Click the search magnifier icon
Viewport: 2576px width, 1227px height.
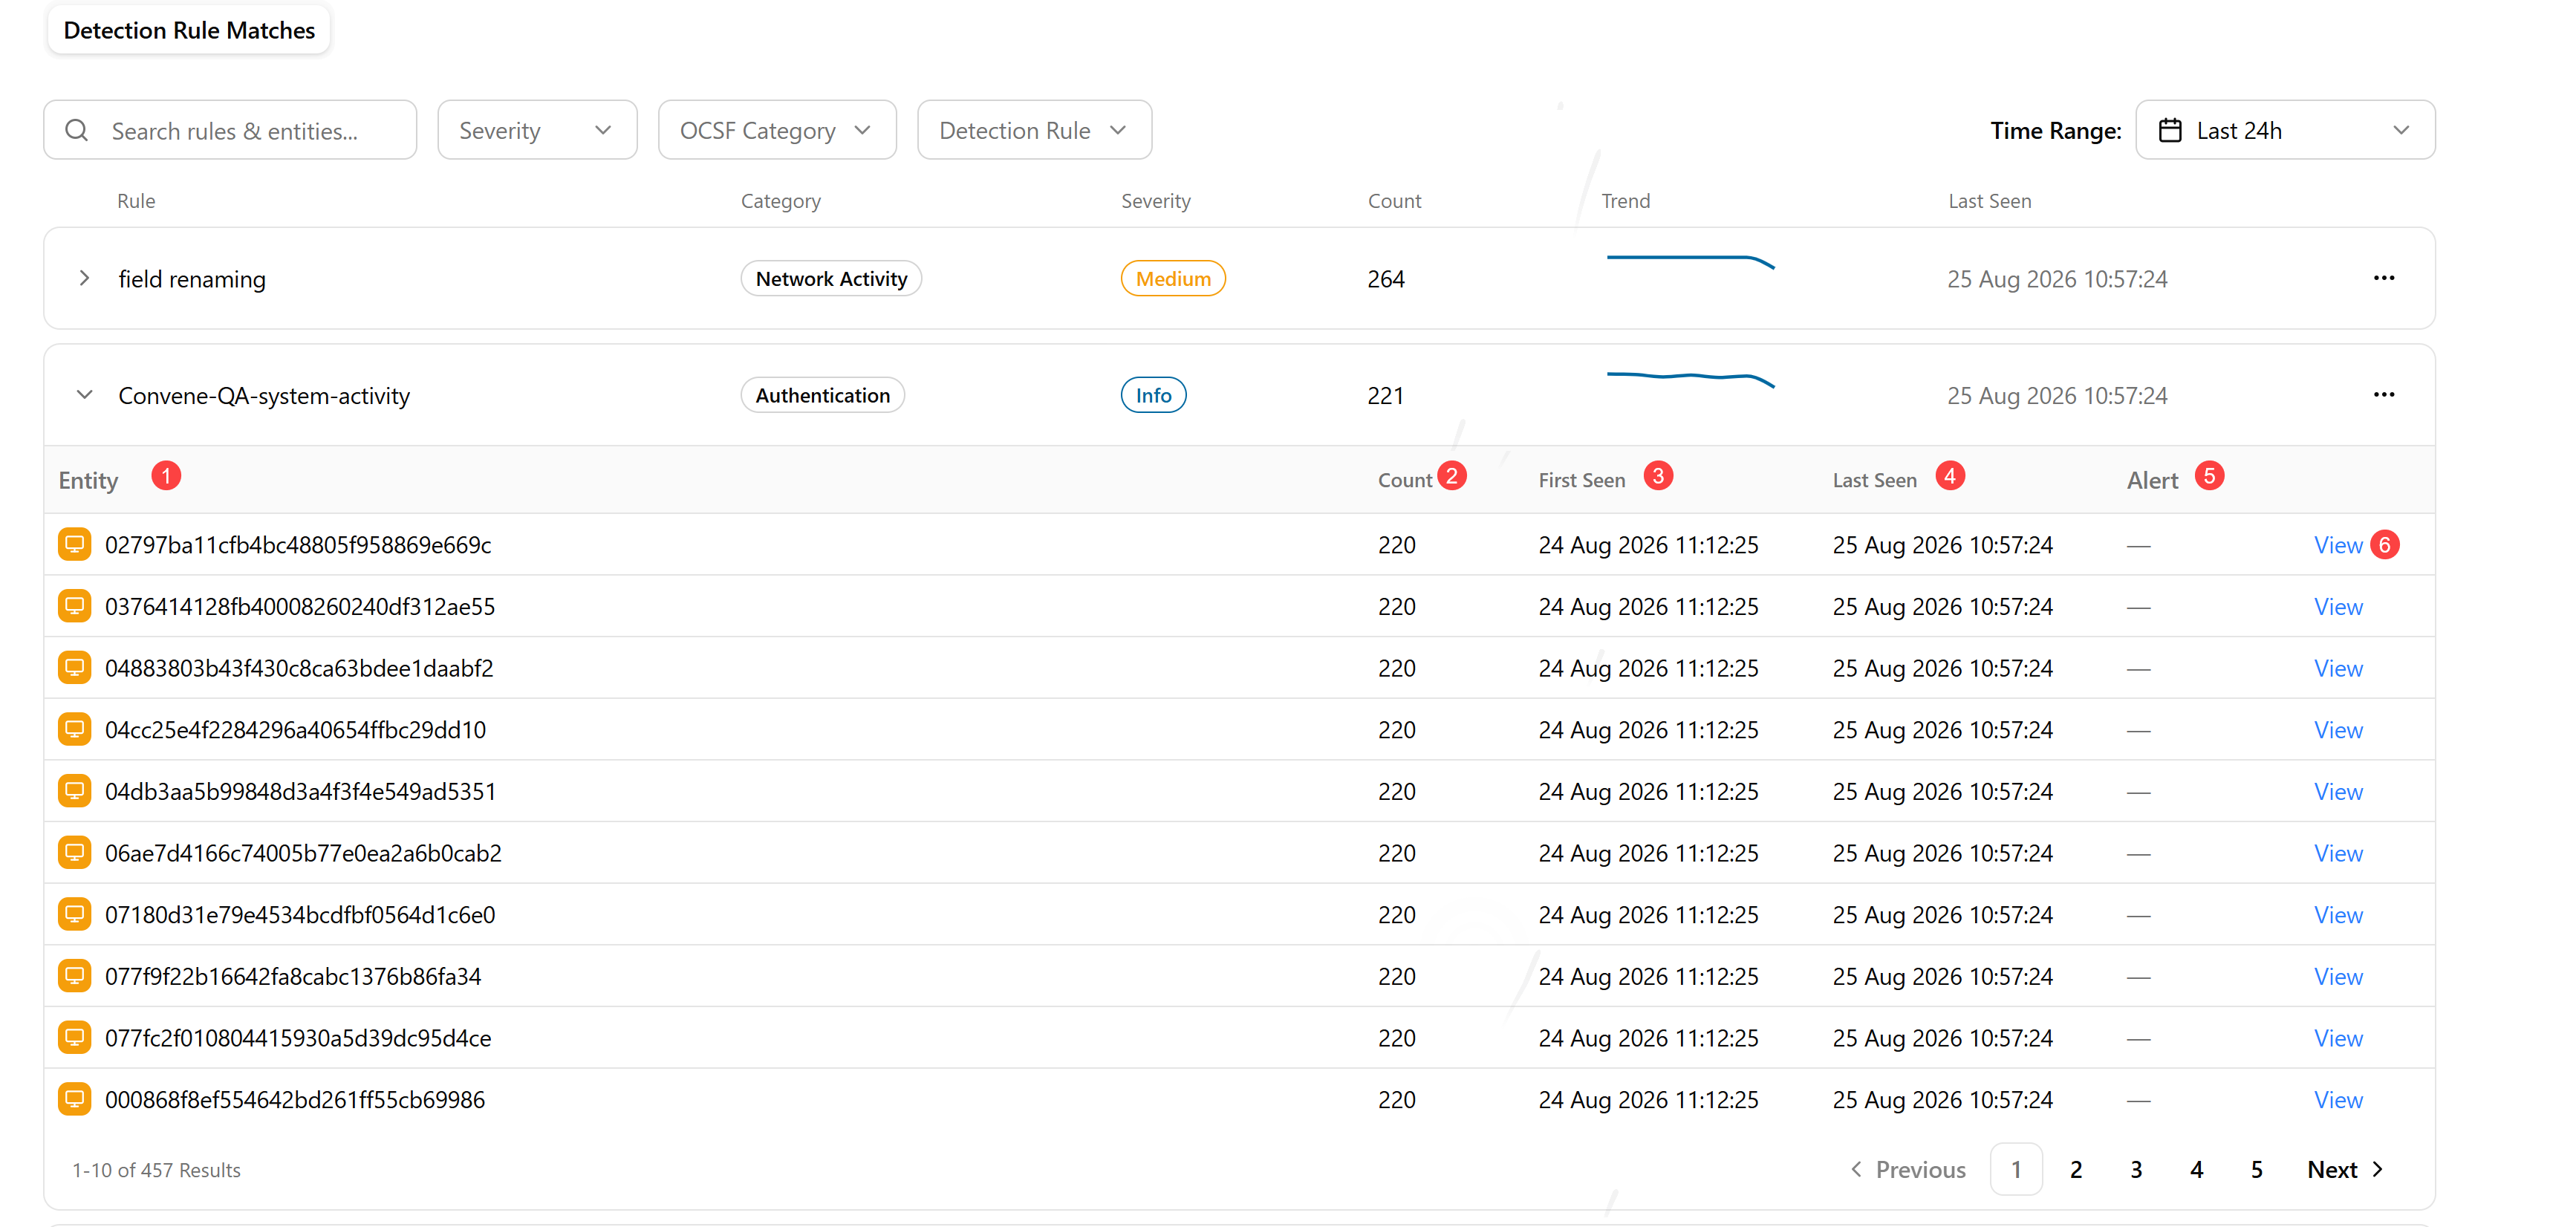[x=77, y=130]
